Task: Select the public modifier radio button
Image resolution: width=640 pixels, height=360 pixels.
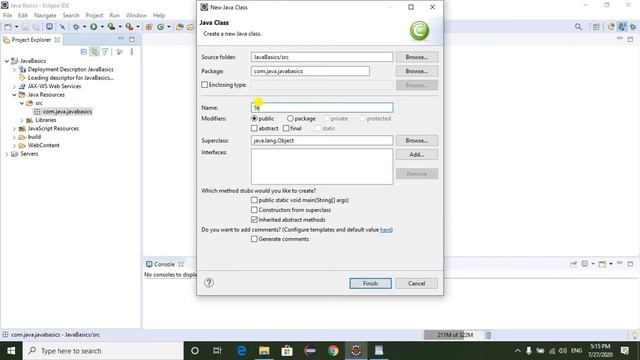Action: [x=254, y=119]
